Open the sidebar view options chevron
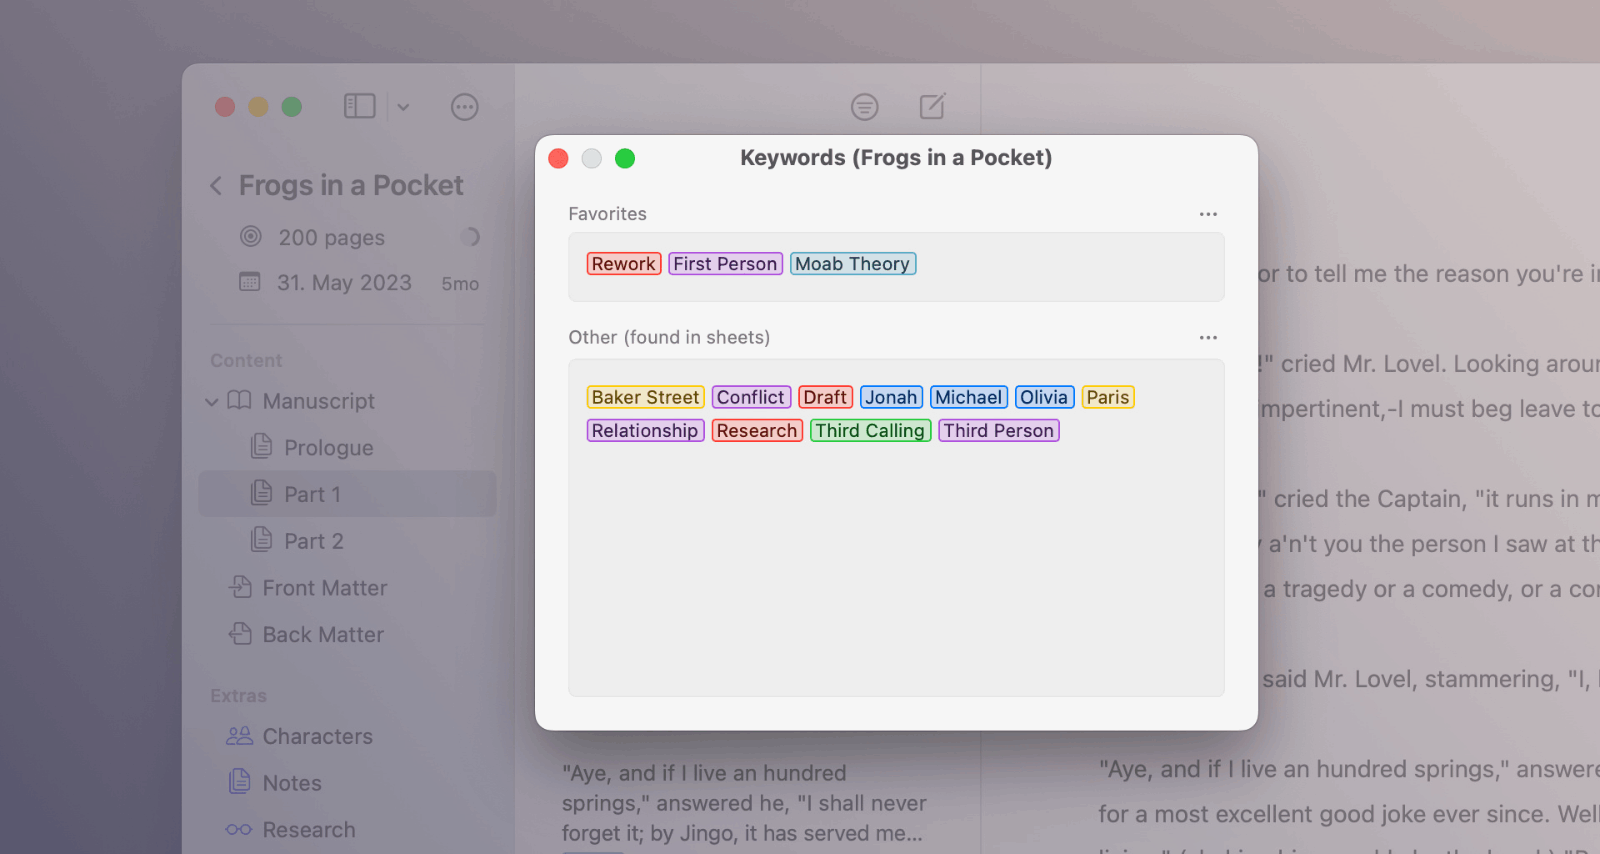This screenshot has width=1600, height=854. click(x=403, y=107)
